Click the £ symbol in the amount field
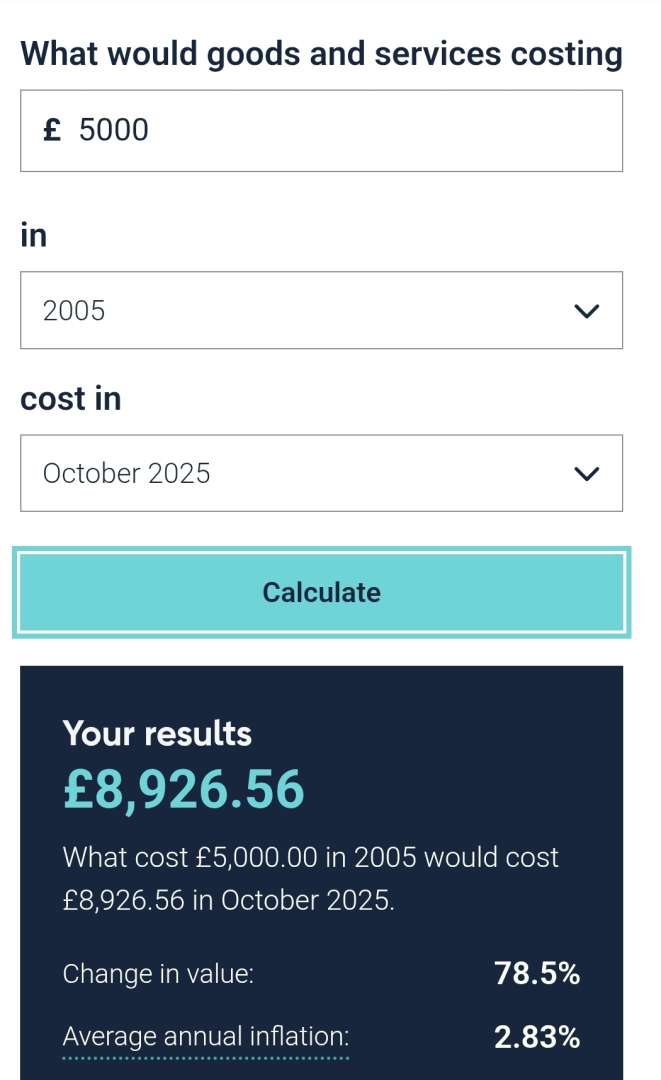 tap(52, 130)
